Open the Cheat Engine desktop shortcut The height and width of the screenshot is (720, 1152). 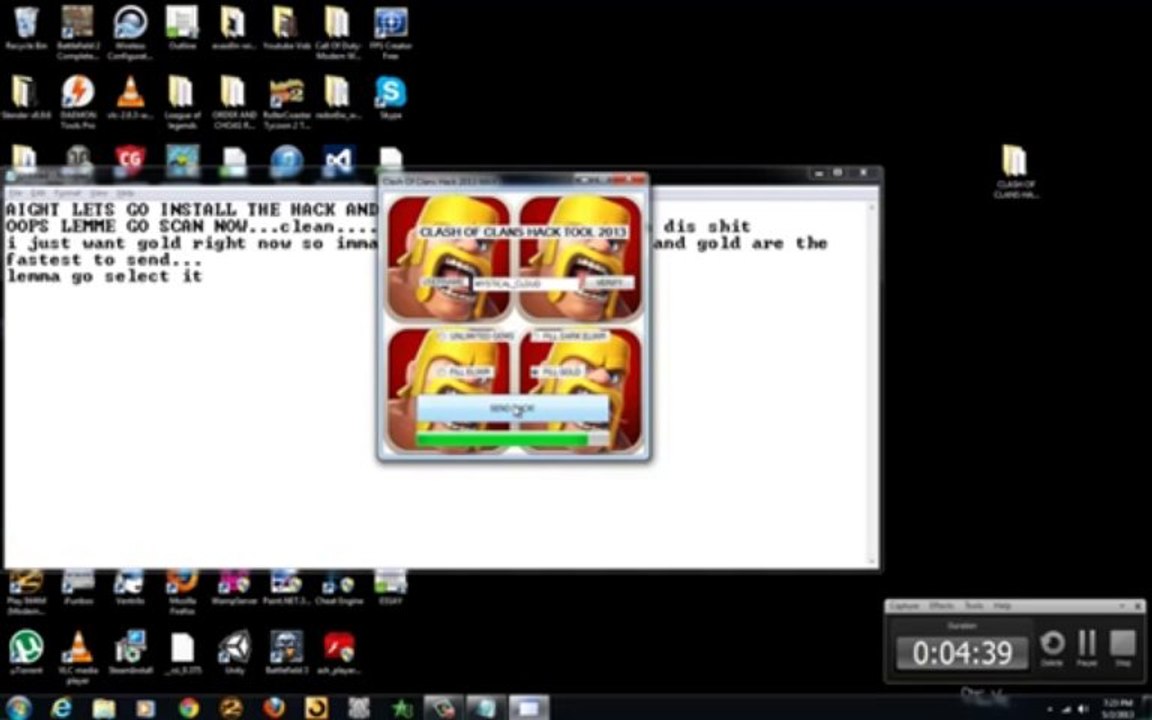click(x=339, y=586)
